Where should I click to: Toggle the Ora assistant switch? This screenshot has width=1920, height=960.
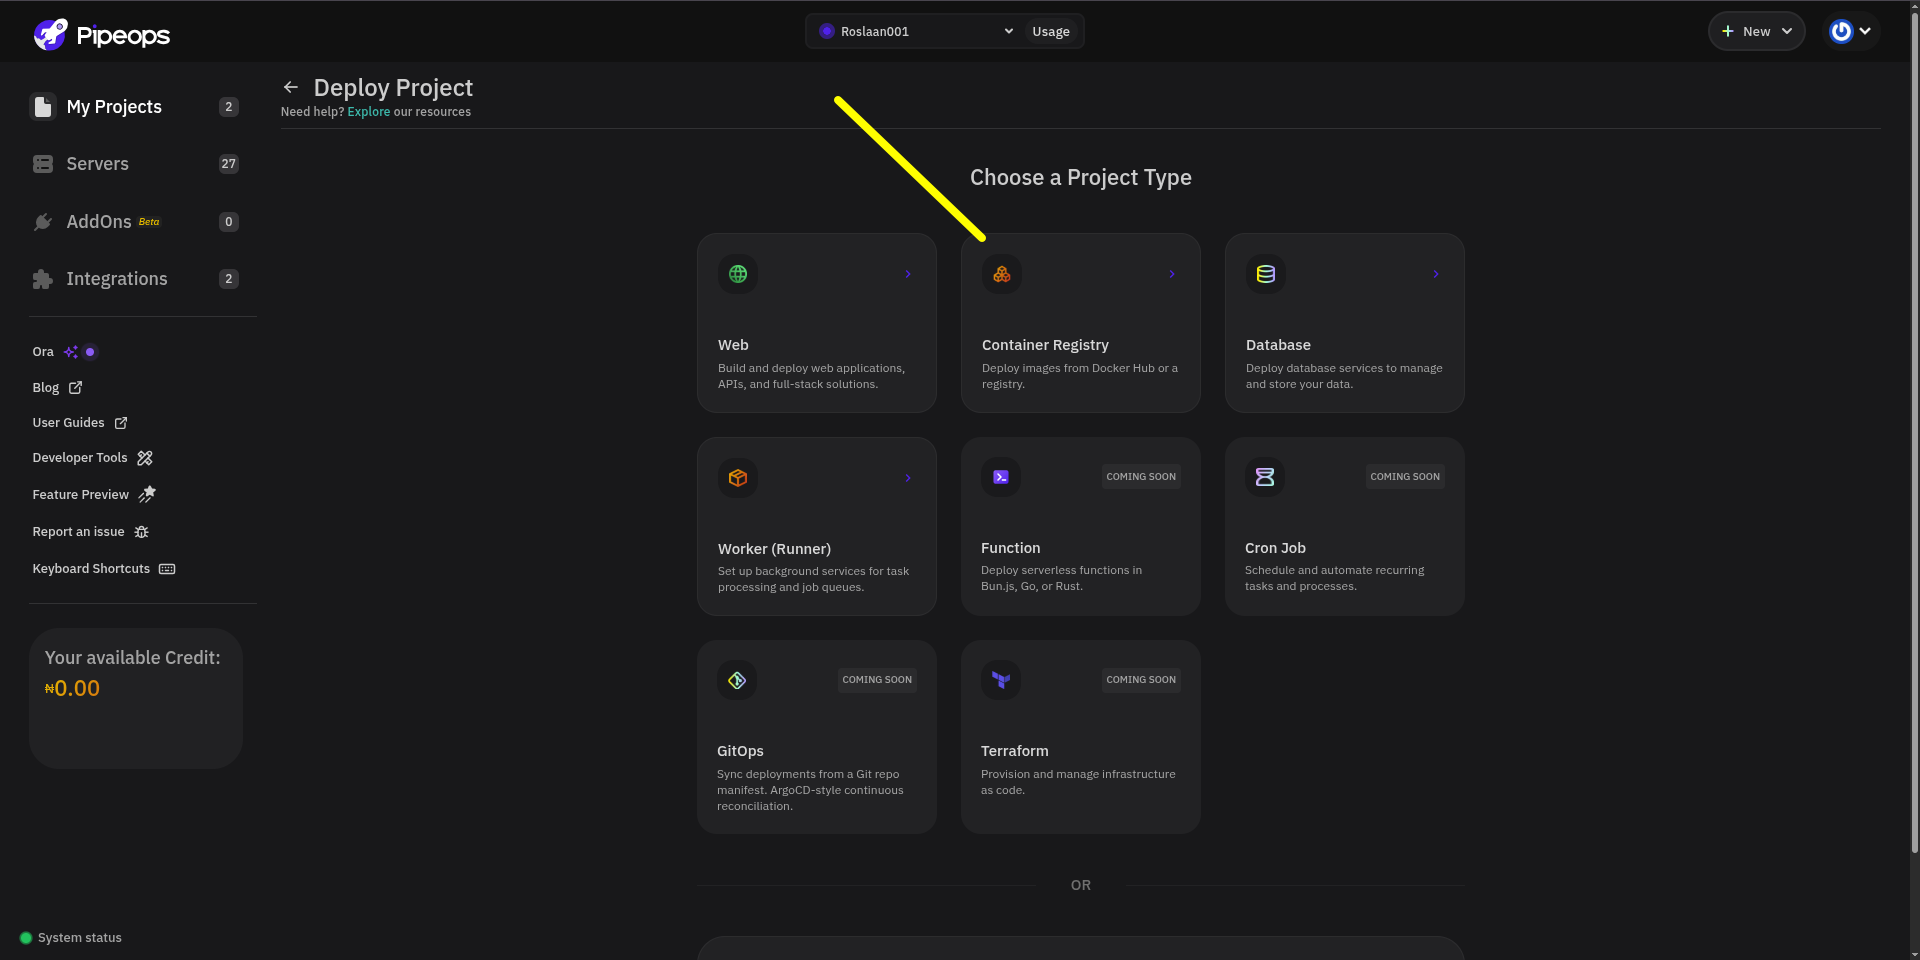(x=90, y=352)
